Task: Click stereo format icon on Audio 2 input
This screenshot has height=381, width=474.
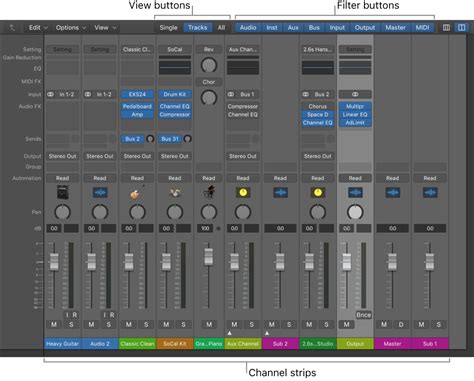Action: click(x=88, y=94)
